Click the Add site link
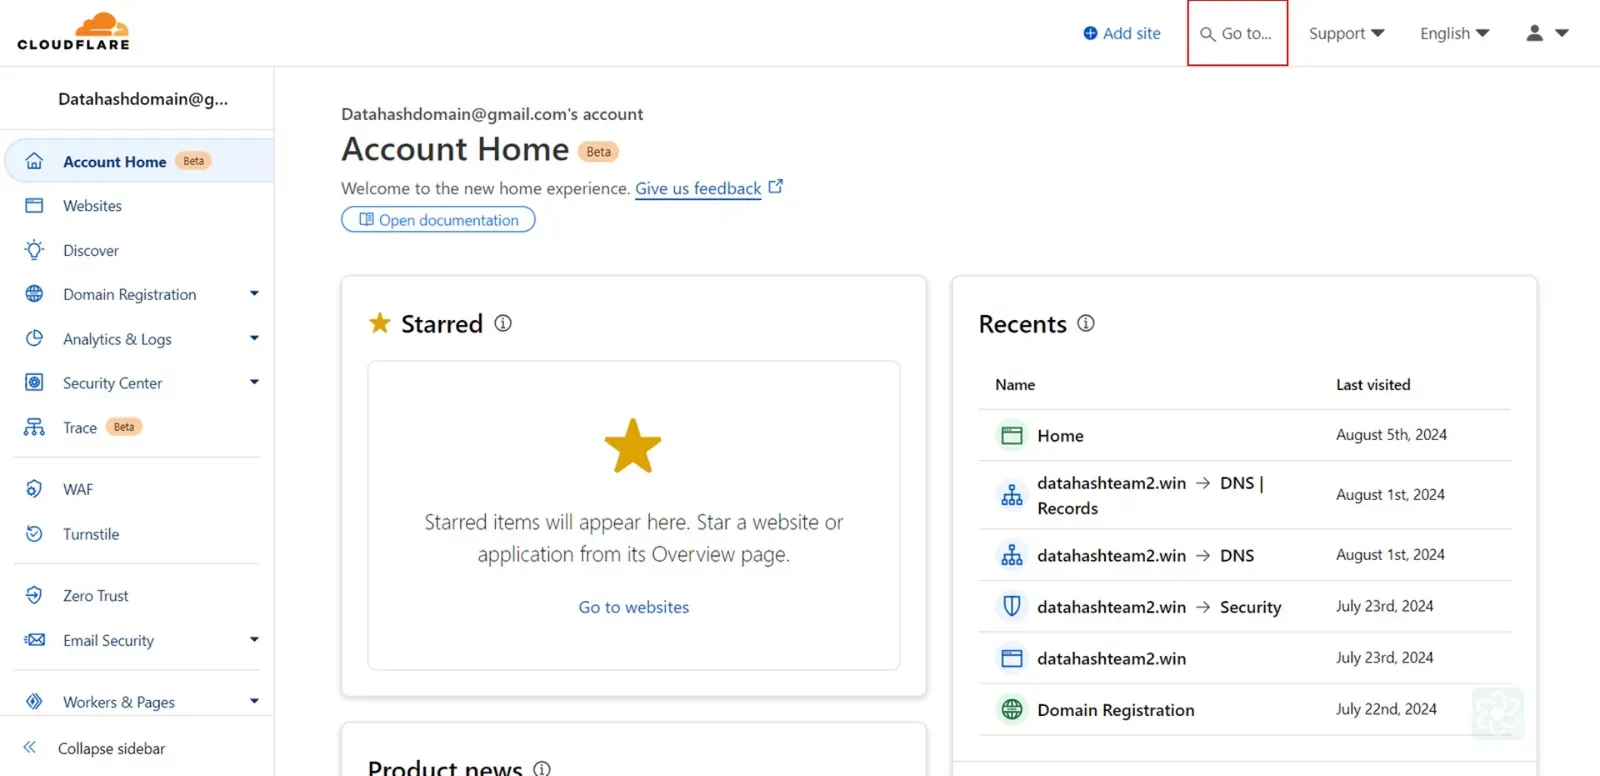 coord(1122,33)
